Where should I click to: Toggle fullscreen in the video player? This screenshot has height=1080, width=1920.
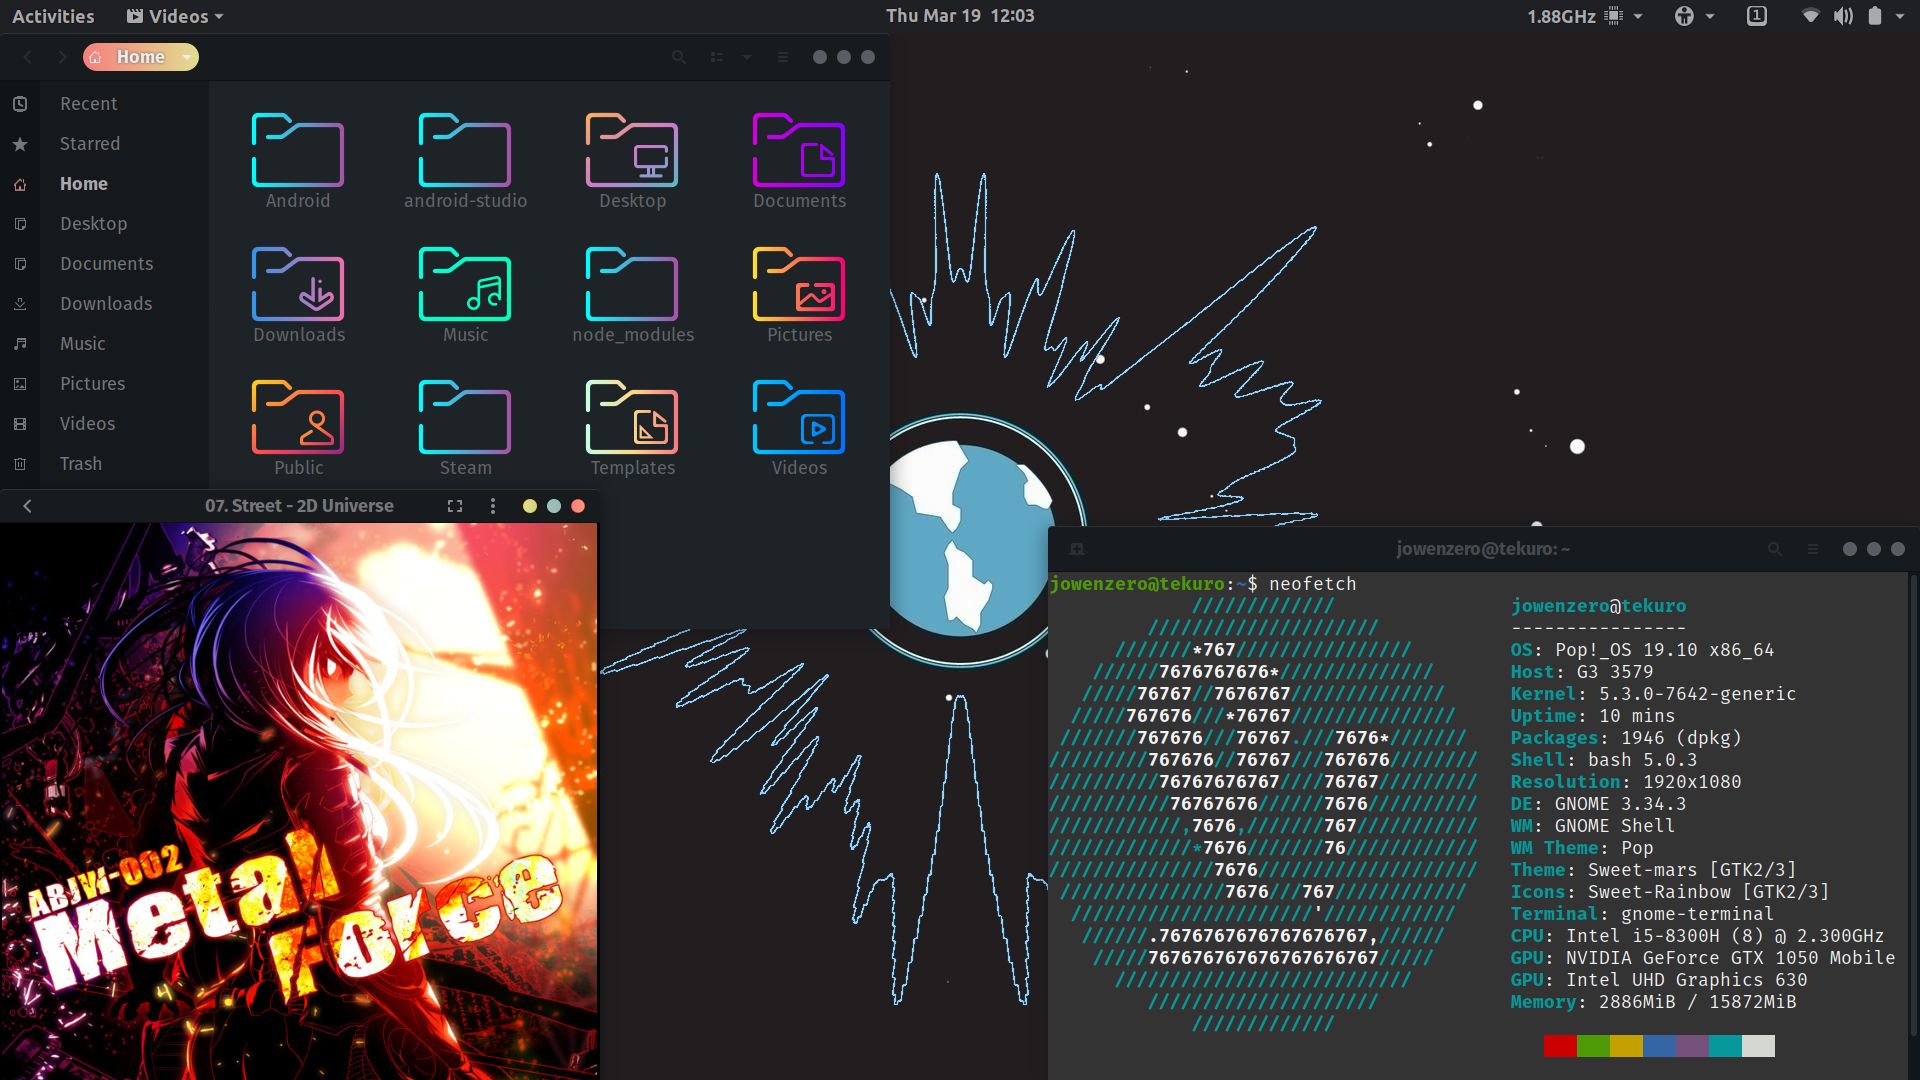pyautogui.click(x=455, y=506)
